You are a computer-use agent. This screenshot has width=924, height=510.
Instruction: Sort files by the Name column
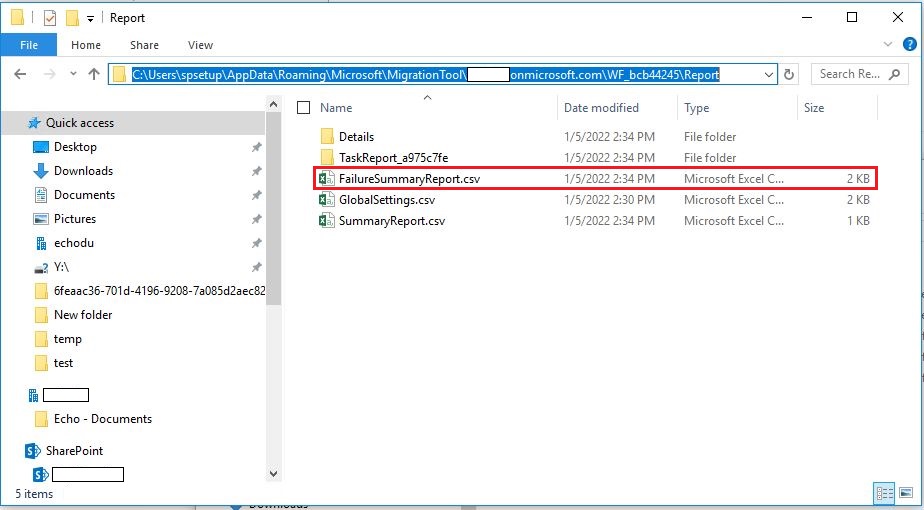pos(336,108)
